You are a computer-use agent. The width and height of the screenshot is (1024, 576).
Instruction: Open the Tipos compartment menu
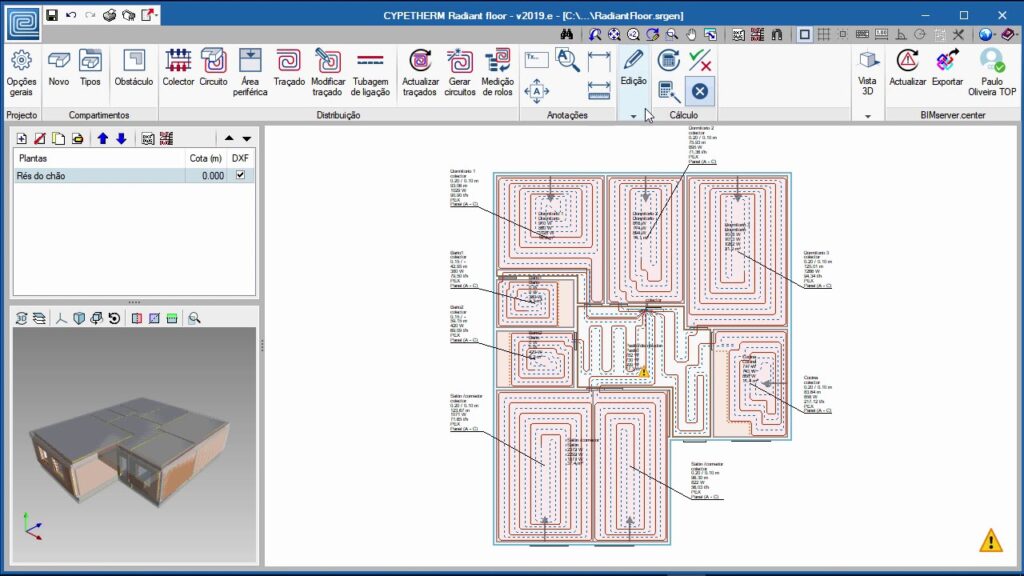[90, 69]
